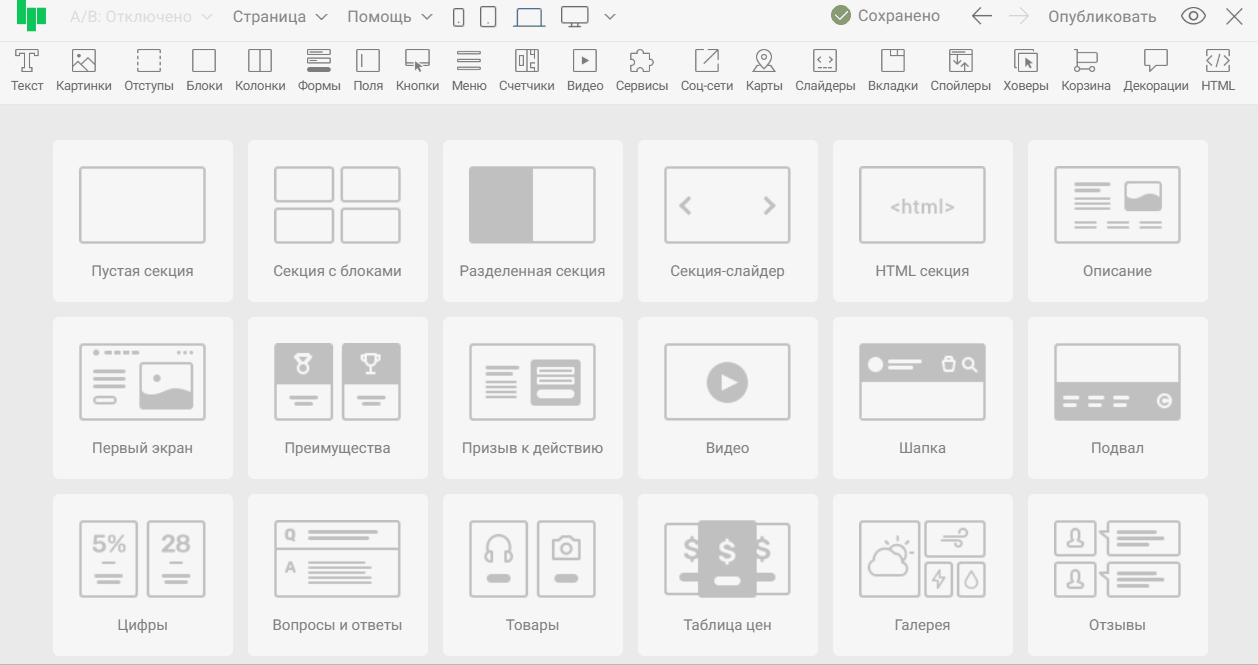Open the Картинки widget

pyautogui.click(x=84, y=70)
